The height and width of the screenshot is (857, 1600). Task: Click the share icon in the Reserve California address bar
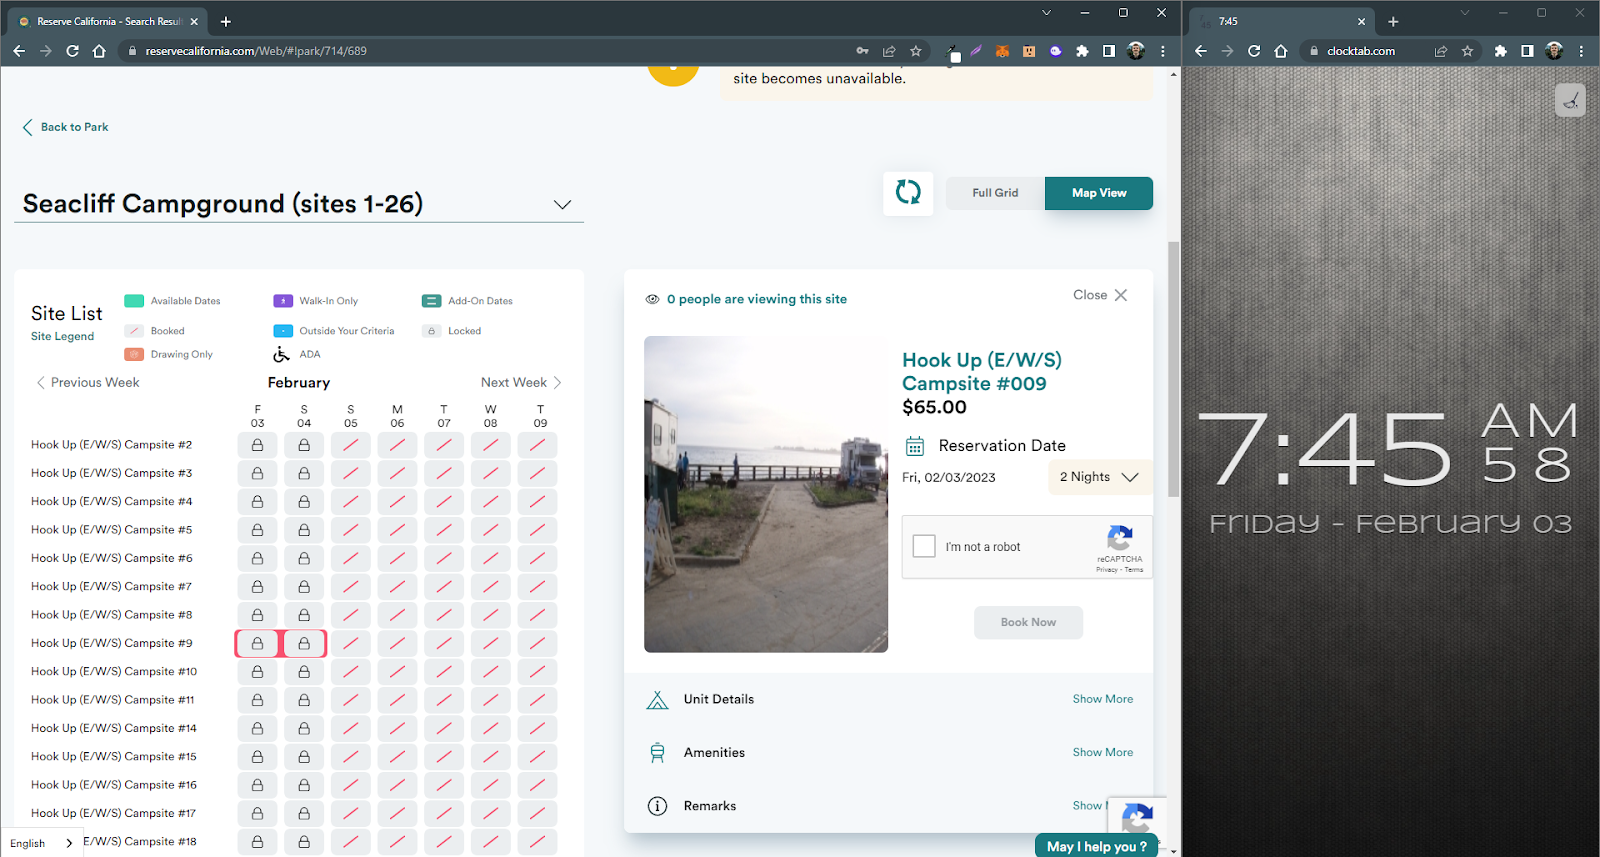(889, 51)
